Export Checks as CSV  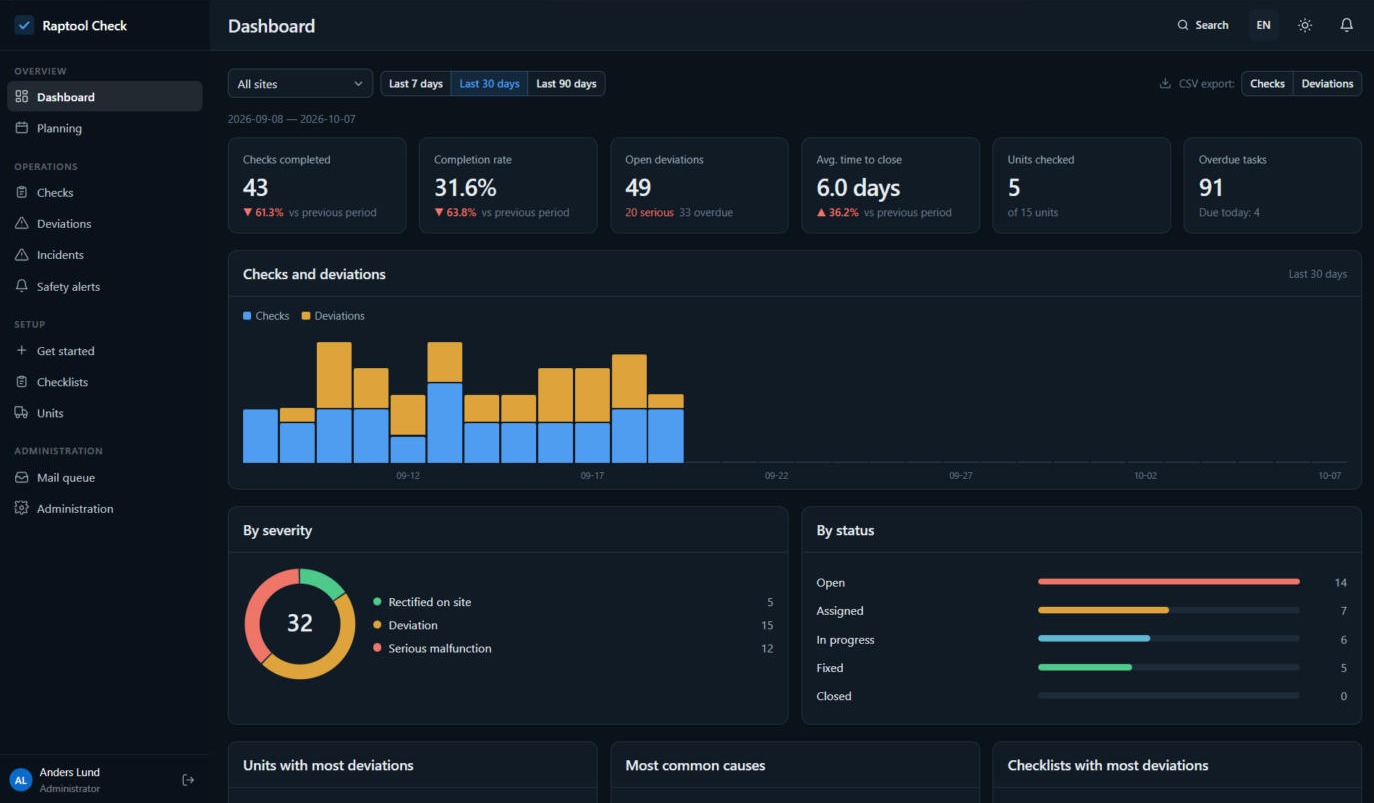tap(1267, 84)
